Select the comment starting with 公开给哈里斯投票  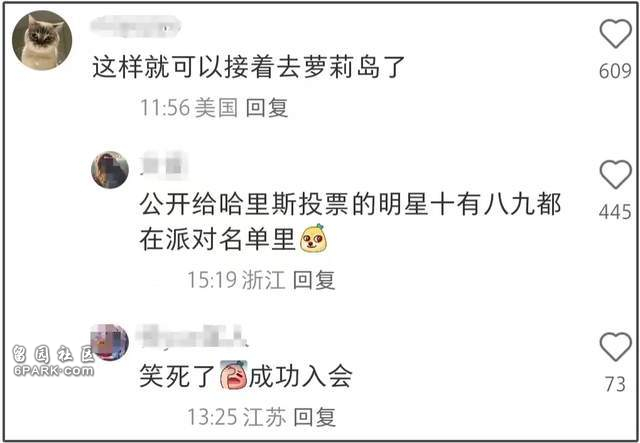(350, 221)
